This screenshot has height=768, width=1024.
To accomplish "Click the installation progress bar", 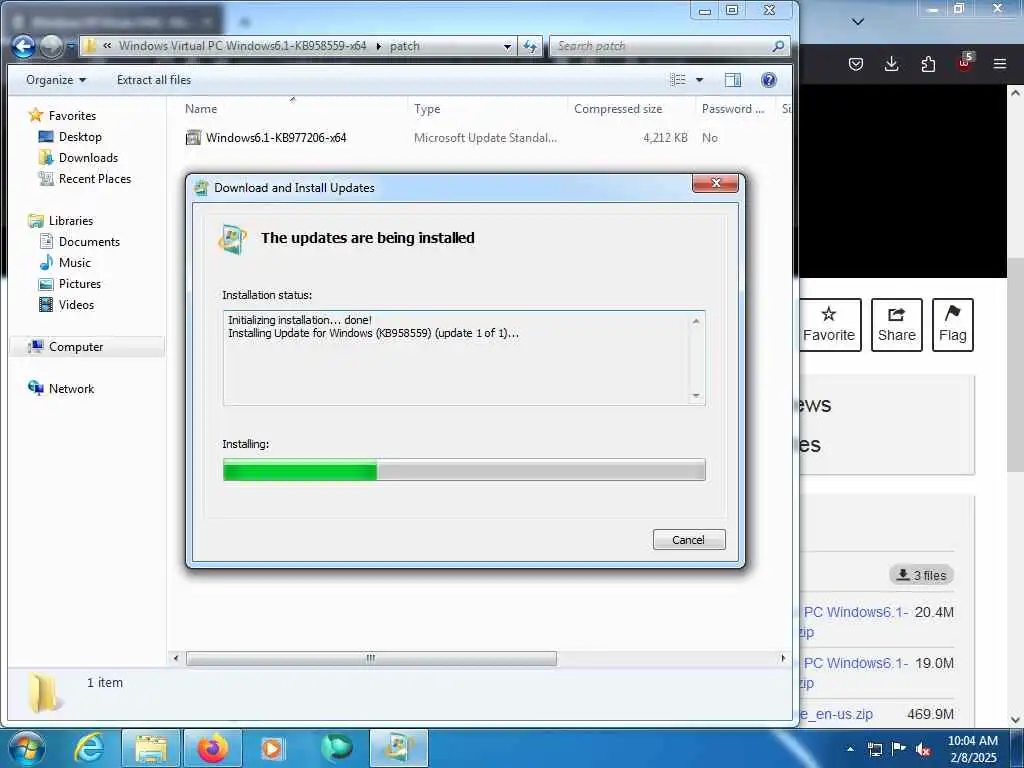I will [464, 470].
